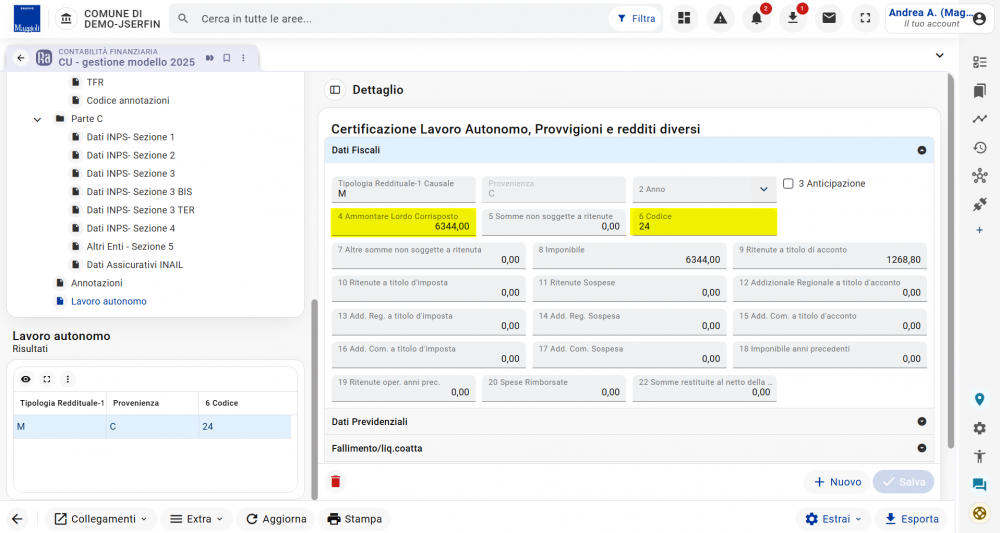1000x533 pixels.
Task: Open the help lifebuoy icon in right sidebar
Action: [x=980, y=513]
